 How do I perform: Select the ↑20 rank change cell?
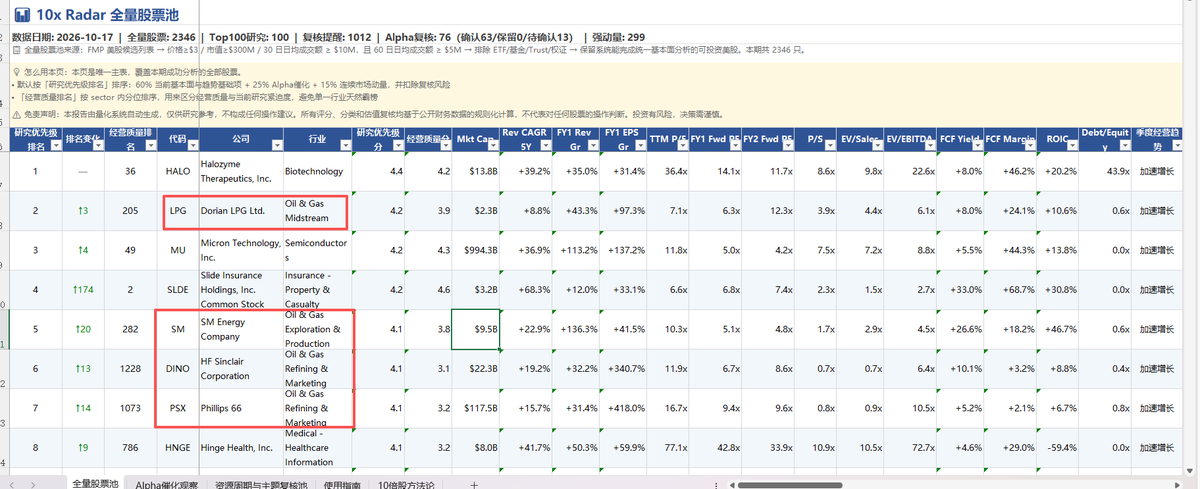pyautogui.click(x=82, y=329)
